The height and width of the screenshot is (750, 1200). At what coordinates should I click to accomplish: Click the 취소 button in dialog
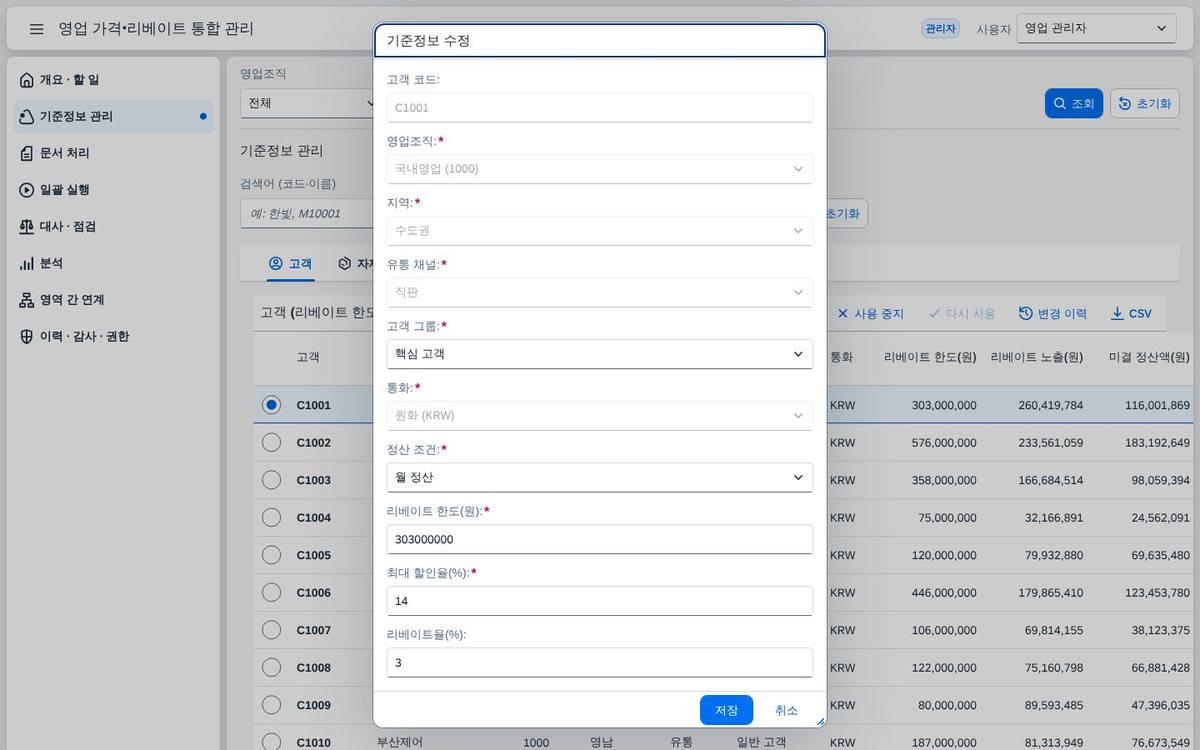pyautogui.click(x=786, y=710)
